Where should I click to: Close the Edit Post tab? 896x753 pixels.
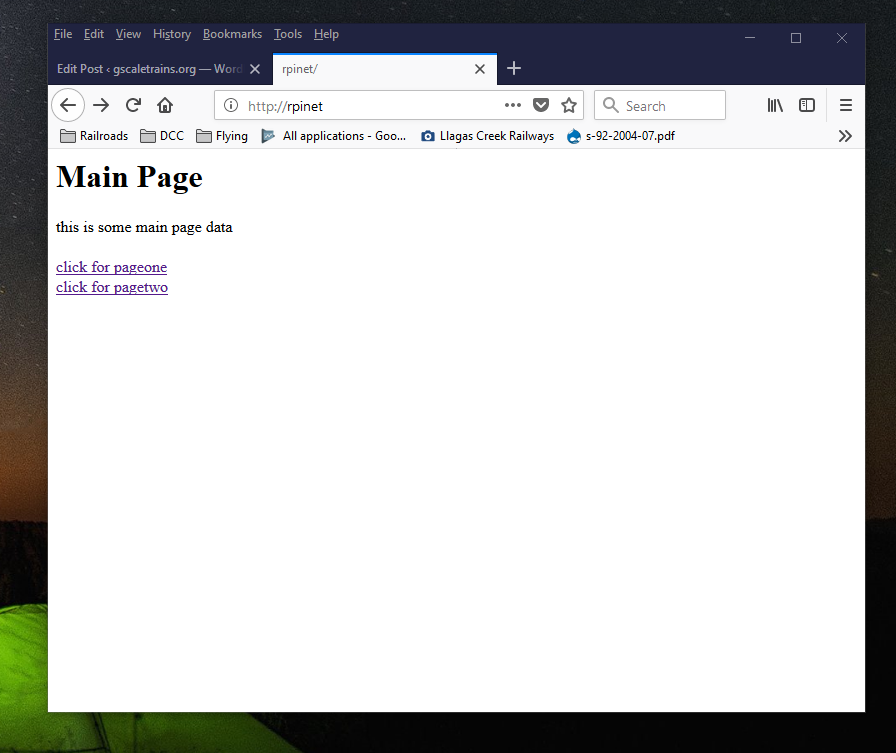point(255,69)
